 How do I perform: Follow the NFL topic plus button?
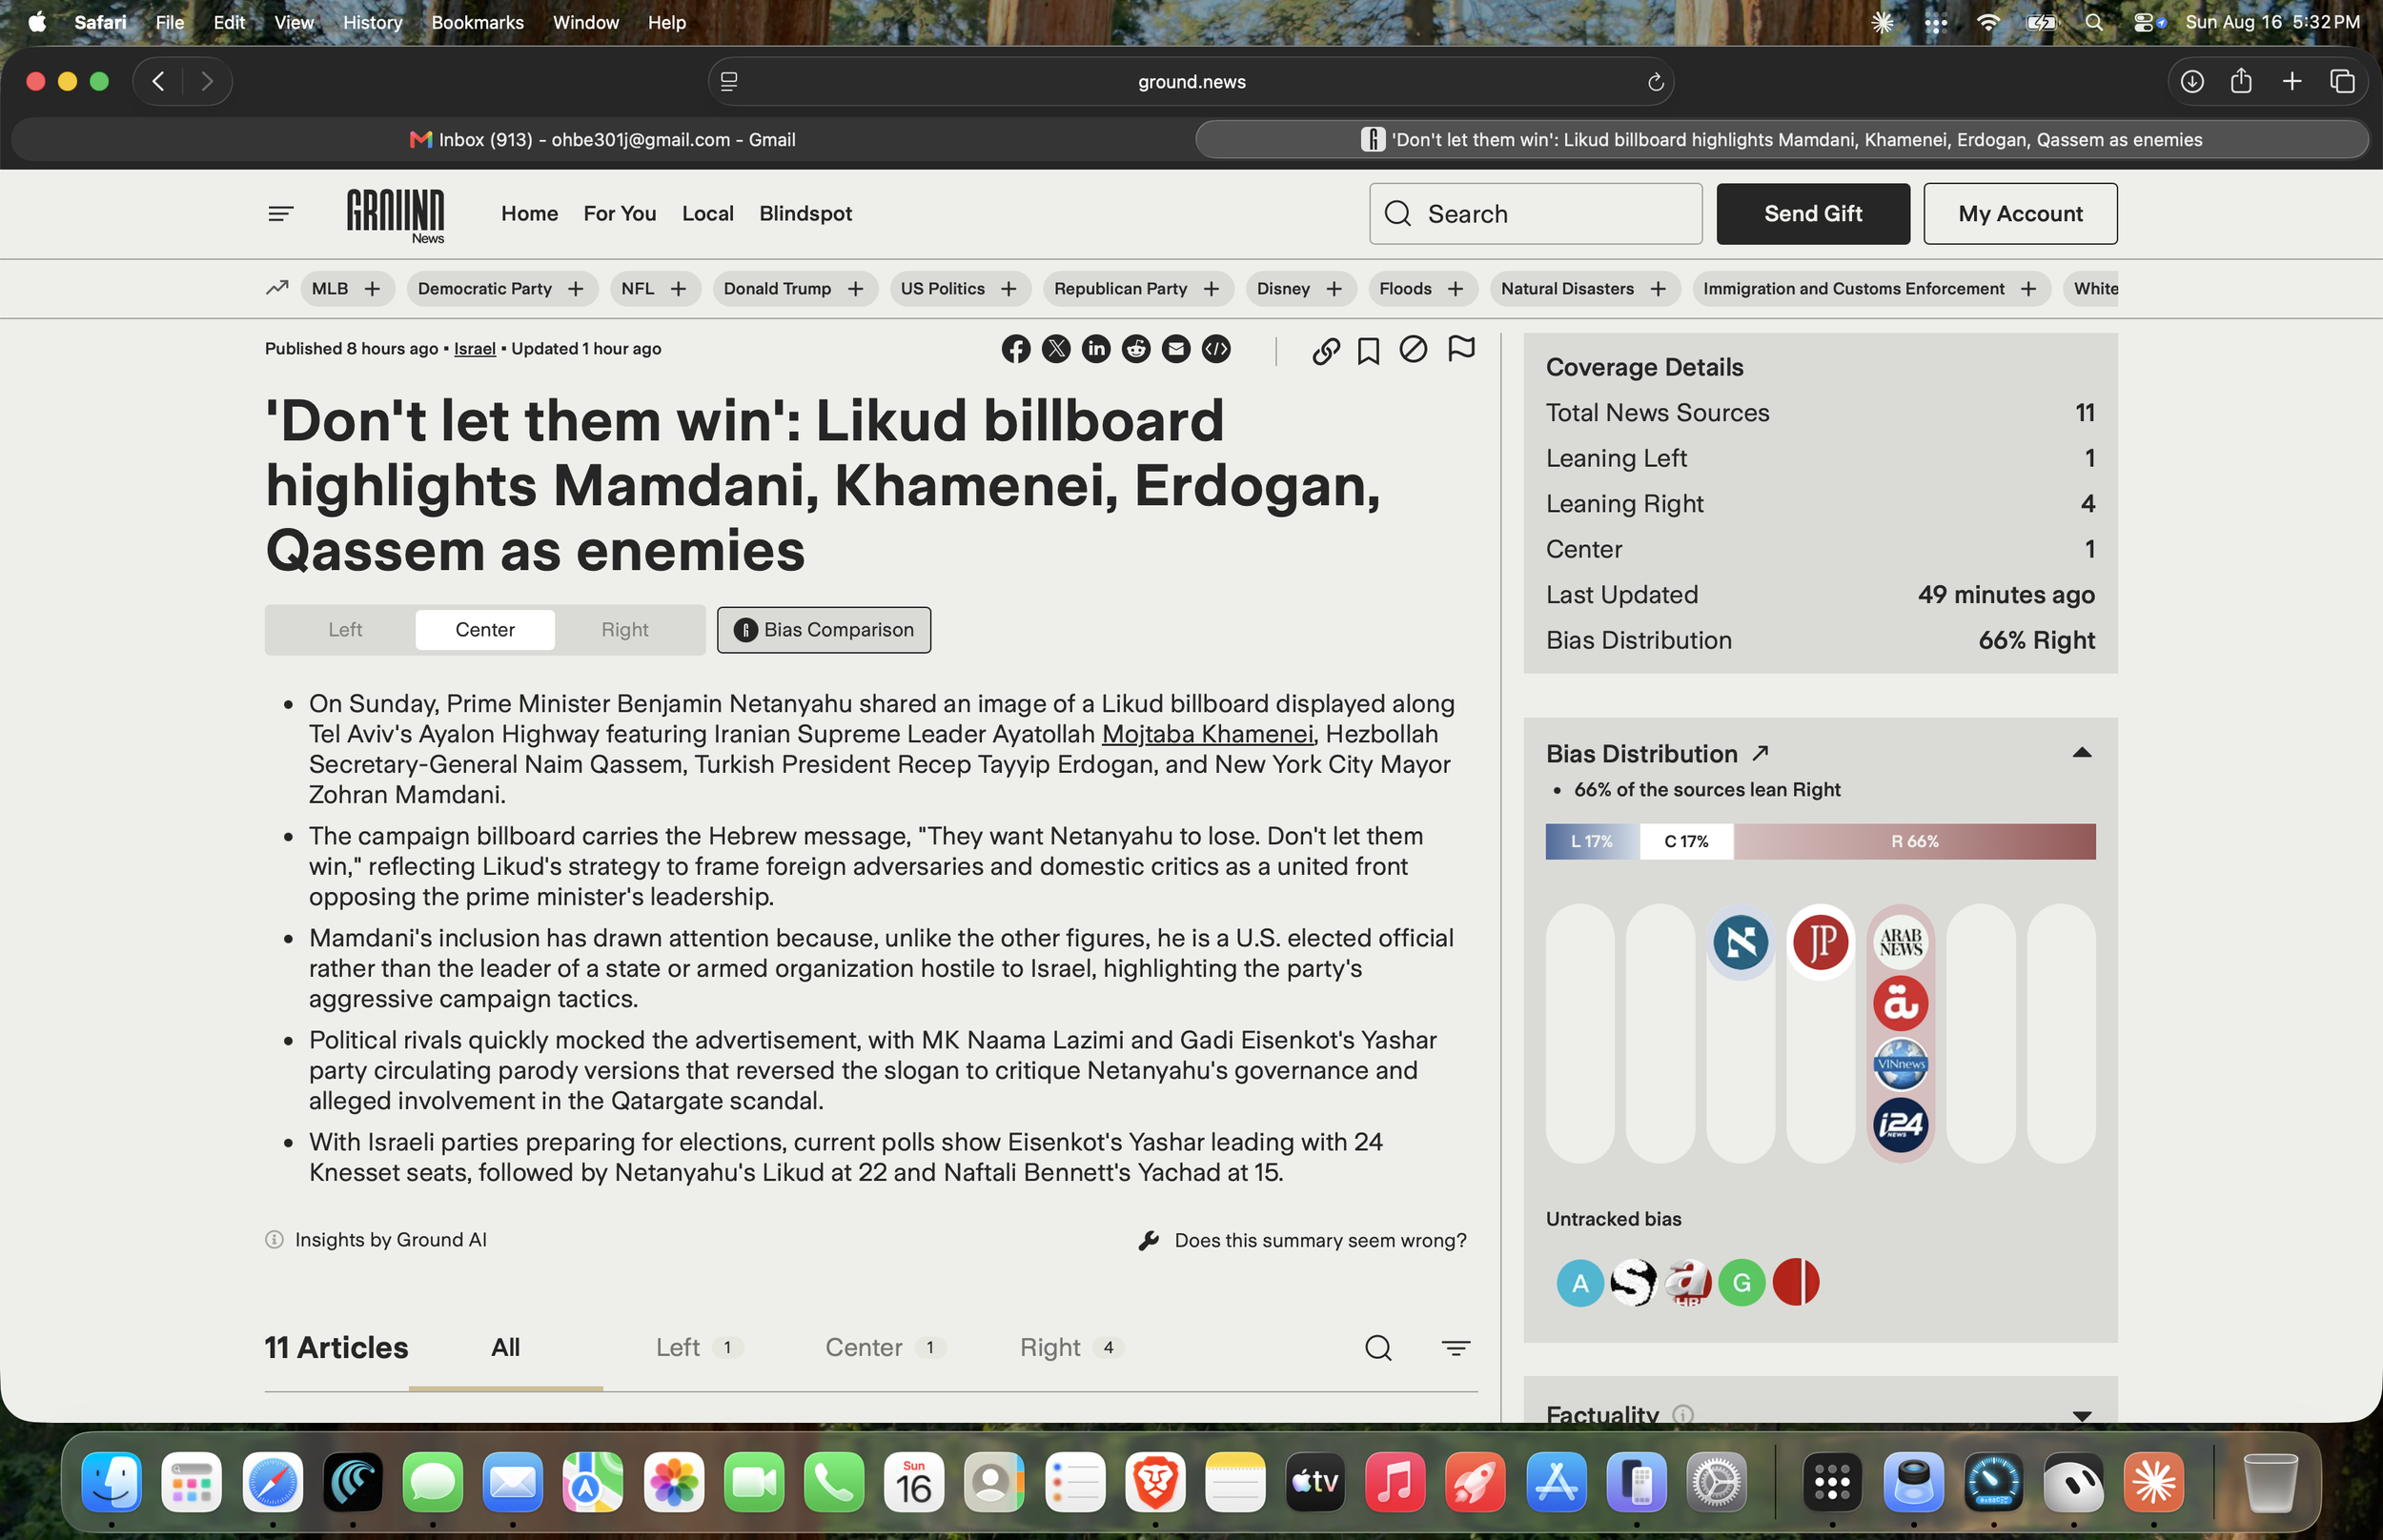678,289
